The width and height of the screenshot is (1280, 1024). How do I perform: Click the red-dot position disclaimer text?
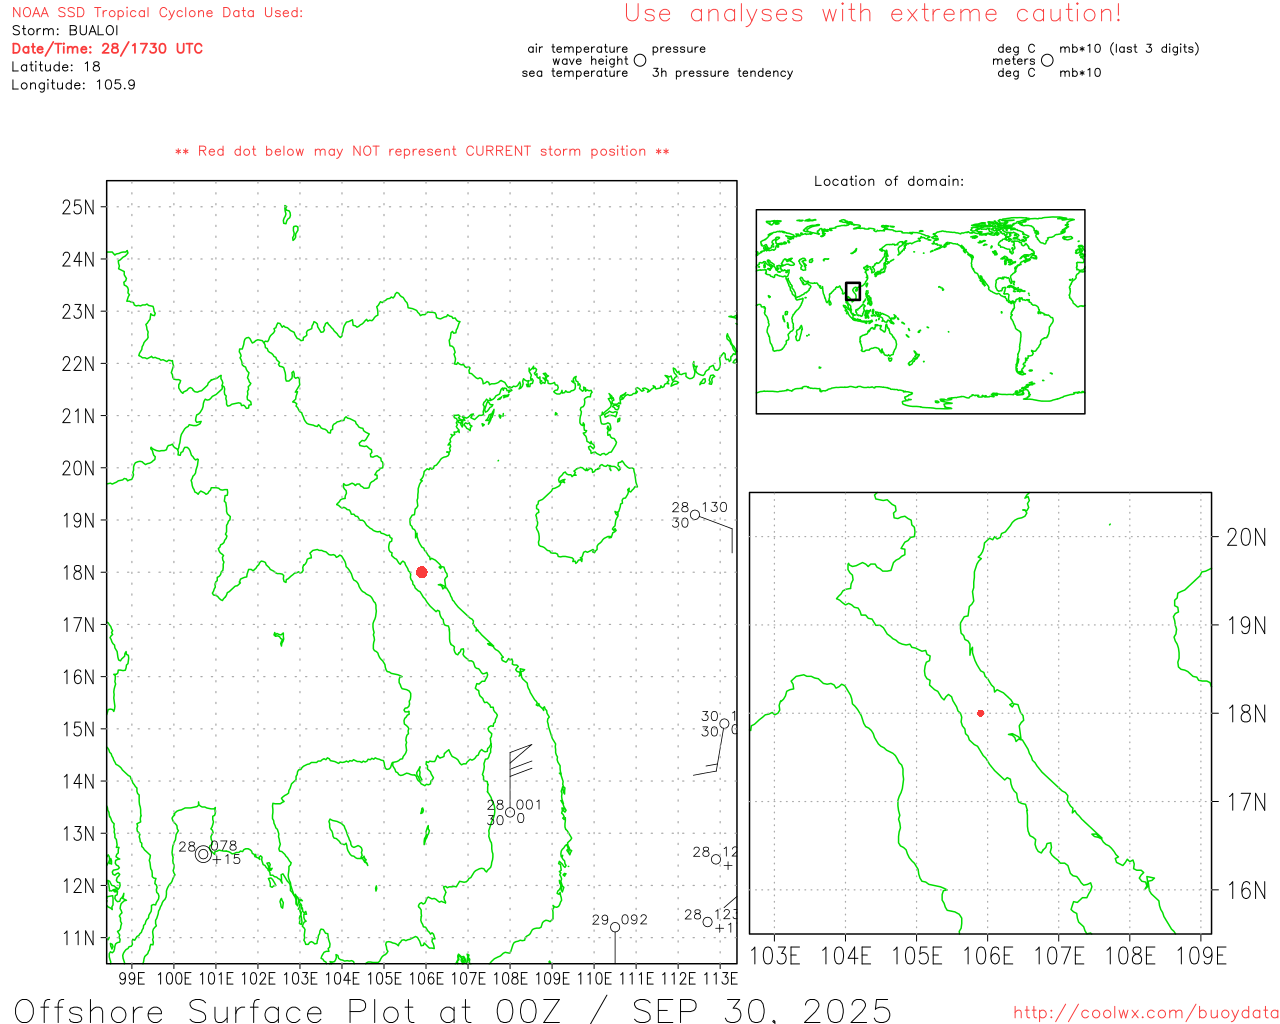[422, 151]
